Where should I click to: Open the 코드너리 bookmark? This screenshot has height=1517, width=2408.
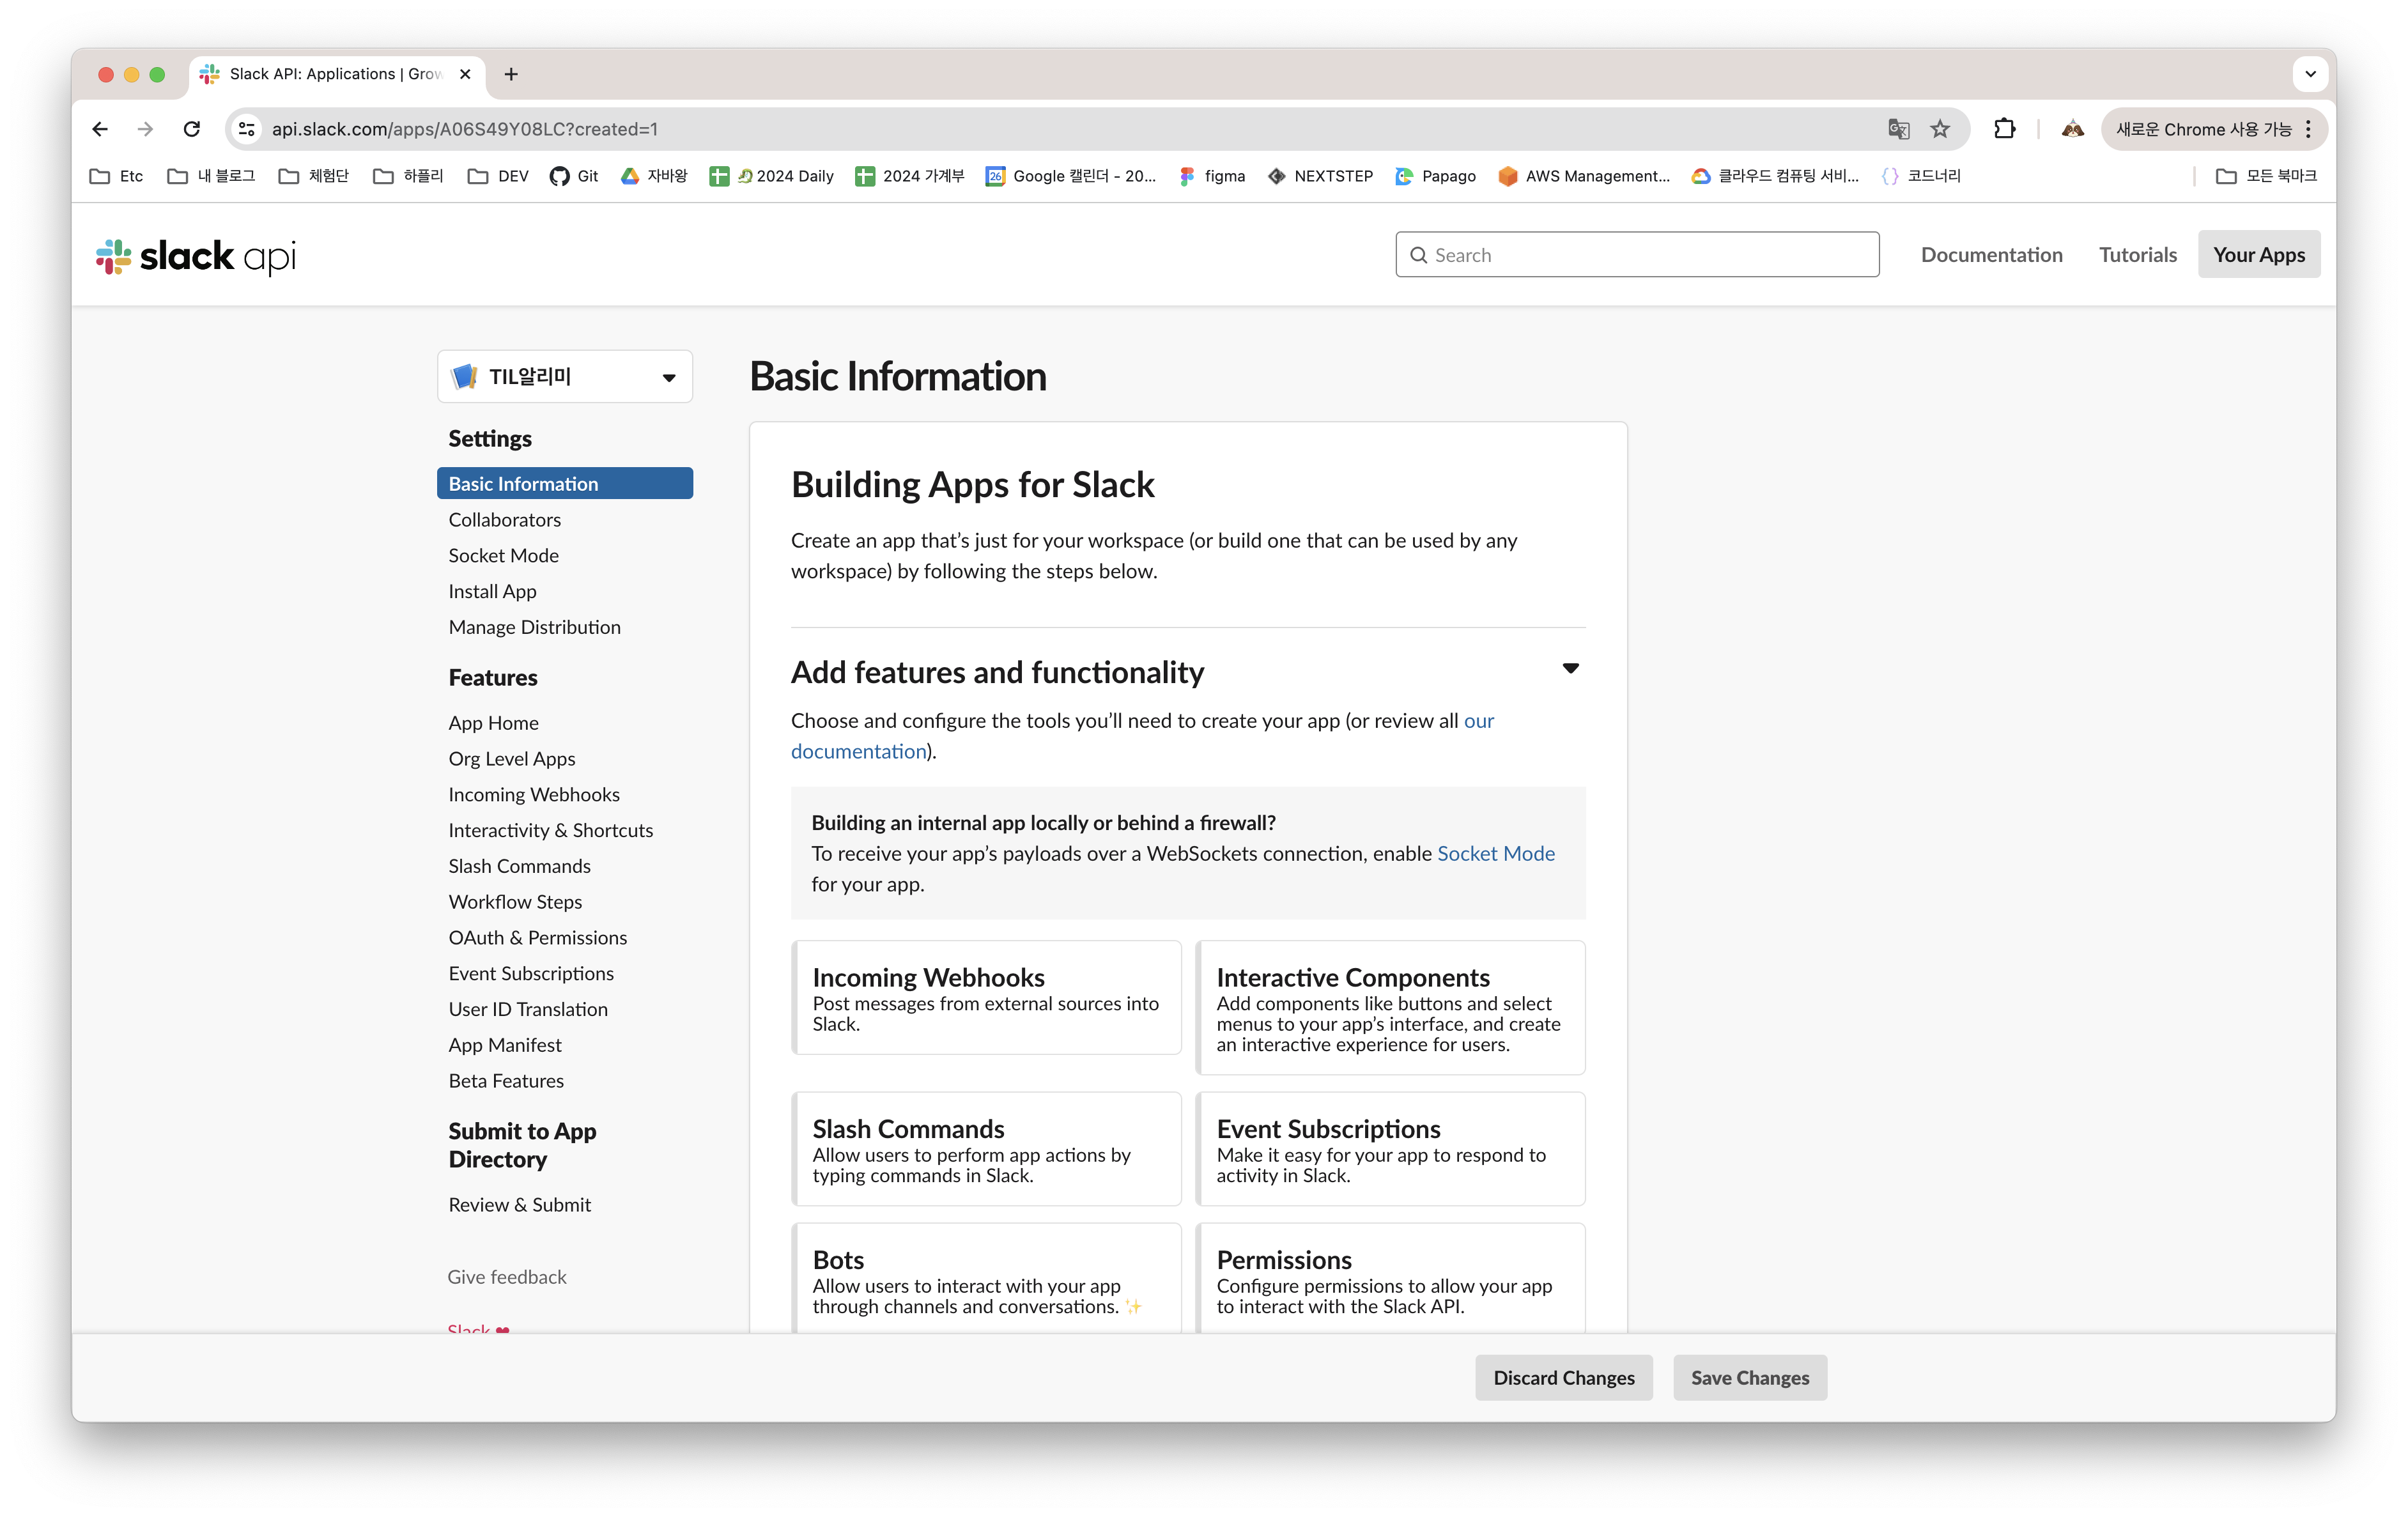[x=1921, y=176]
